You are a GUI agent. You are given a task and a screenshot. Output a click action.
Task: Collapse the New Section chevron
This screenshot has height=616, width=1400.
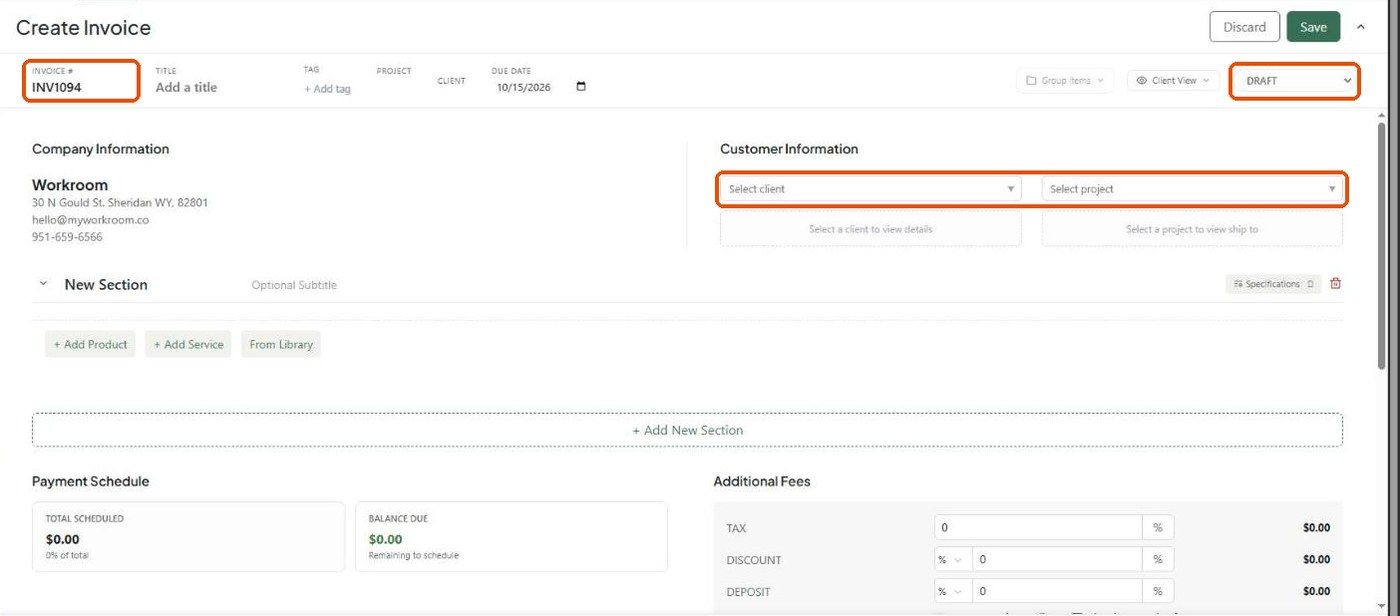point(43,284)
